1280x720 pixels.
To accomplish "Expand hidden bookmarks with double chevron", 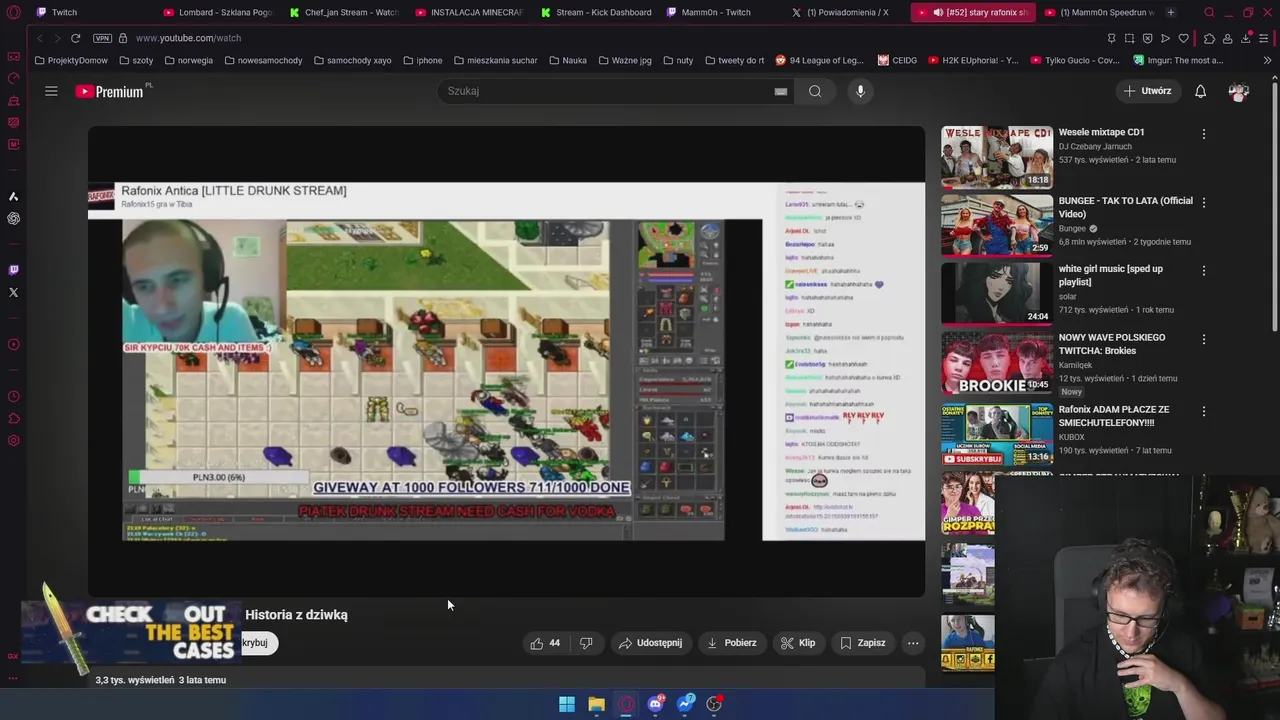I will [x=1267, y=60].
